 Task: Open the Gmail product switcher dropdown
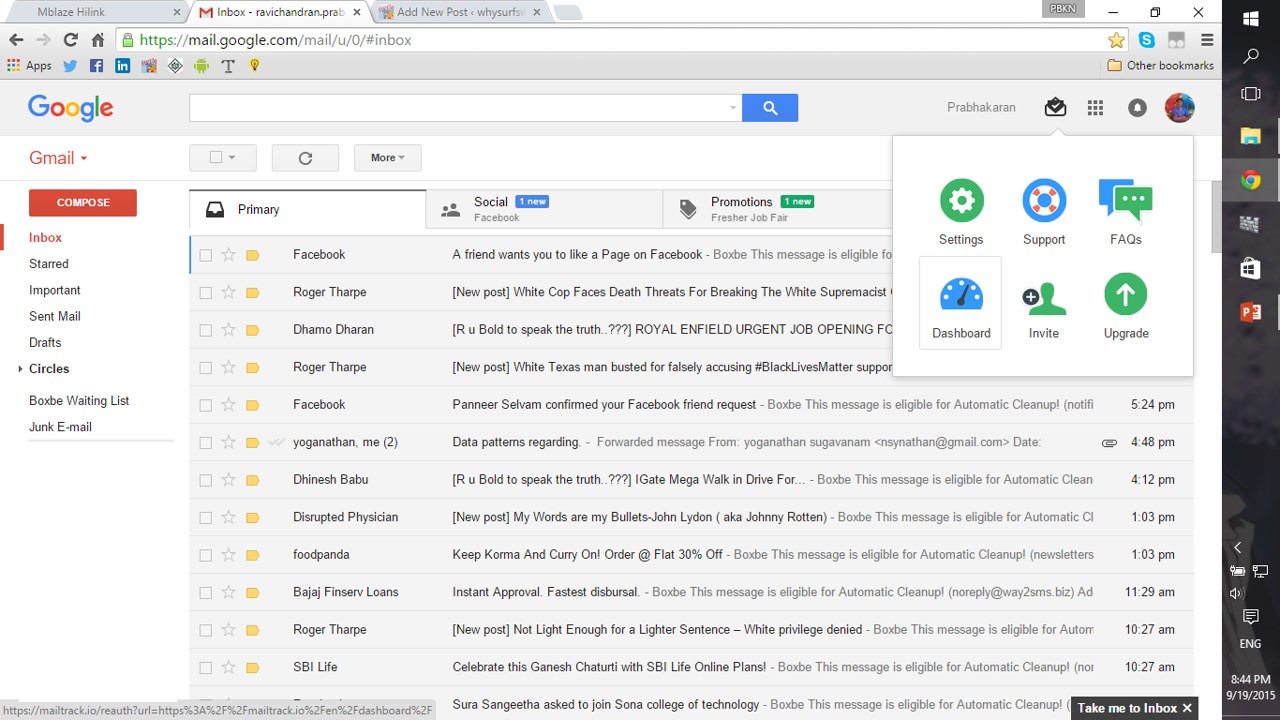coord(58,158)
